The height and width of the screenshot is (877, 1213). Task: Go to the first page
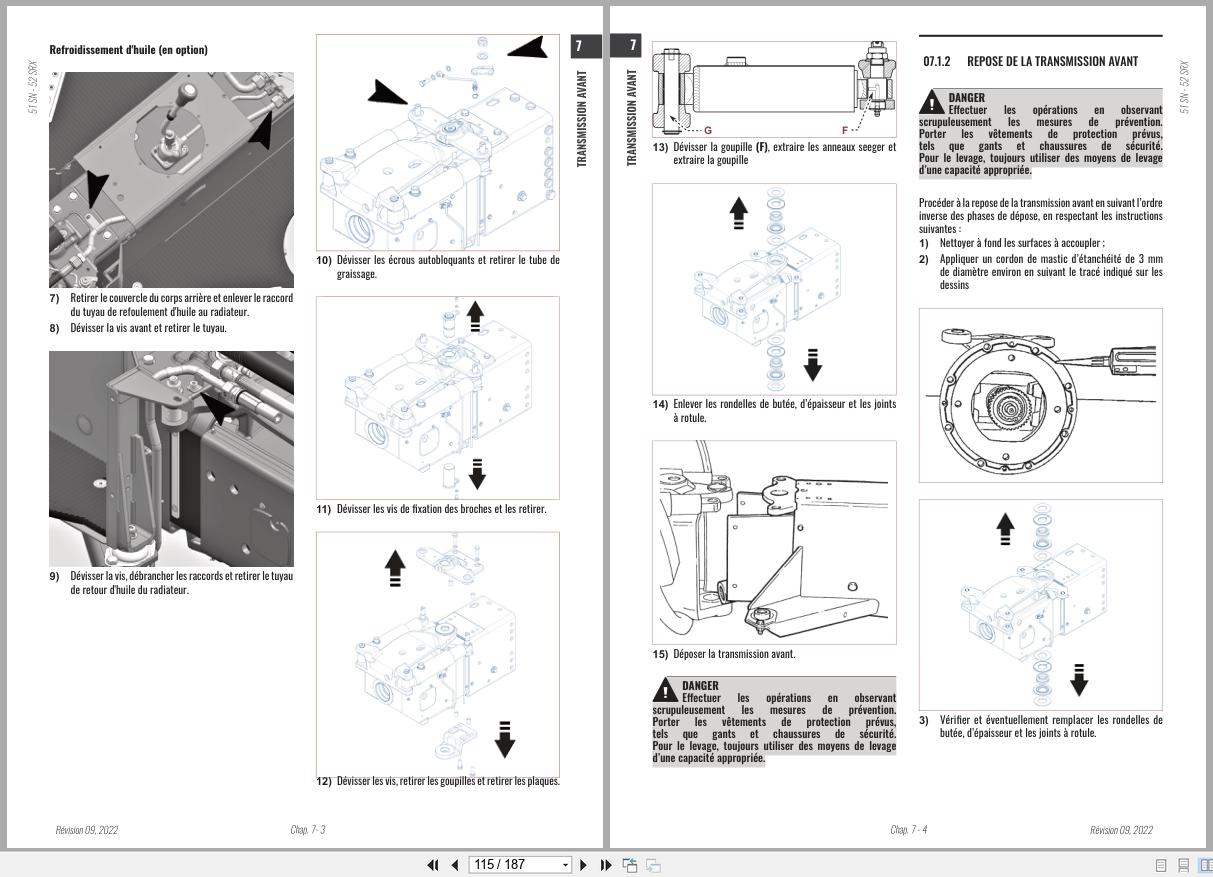coord(433,865)
